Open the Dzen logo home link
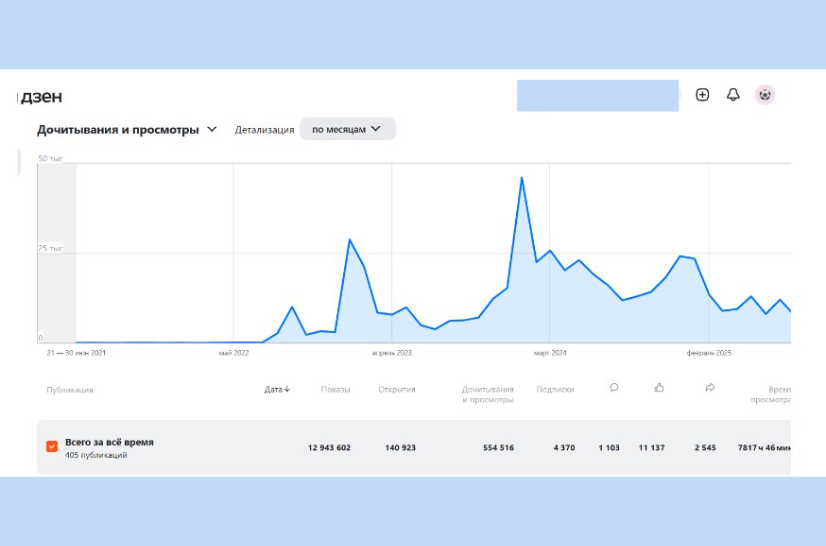 click(40, 96)
